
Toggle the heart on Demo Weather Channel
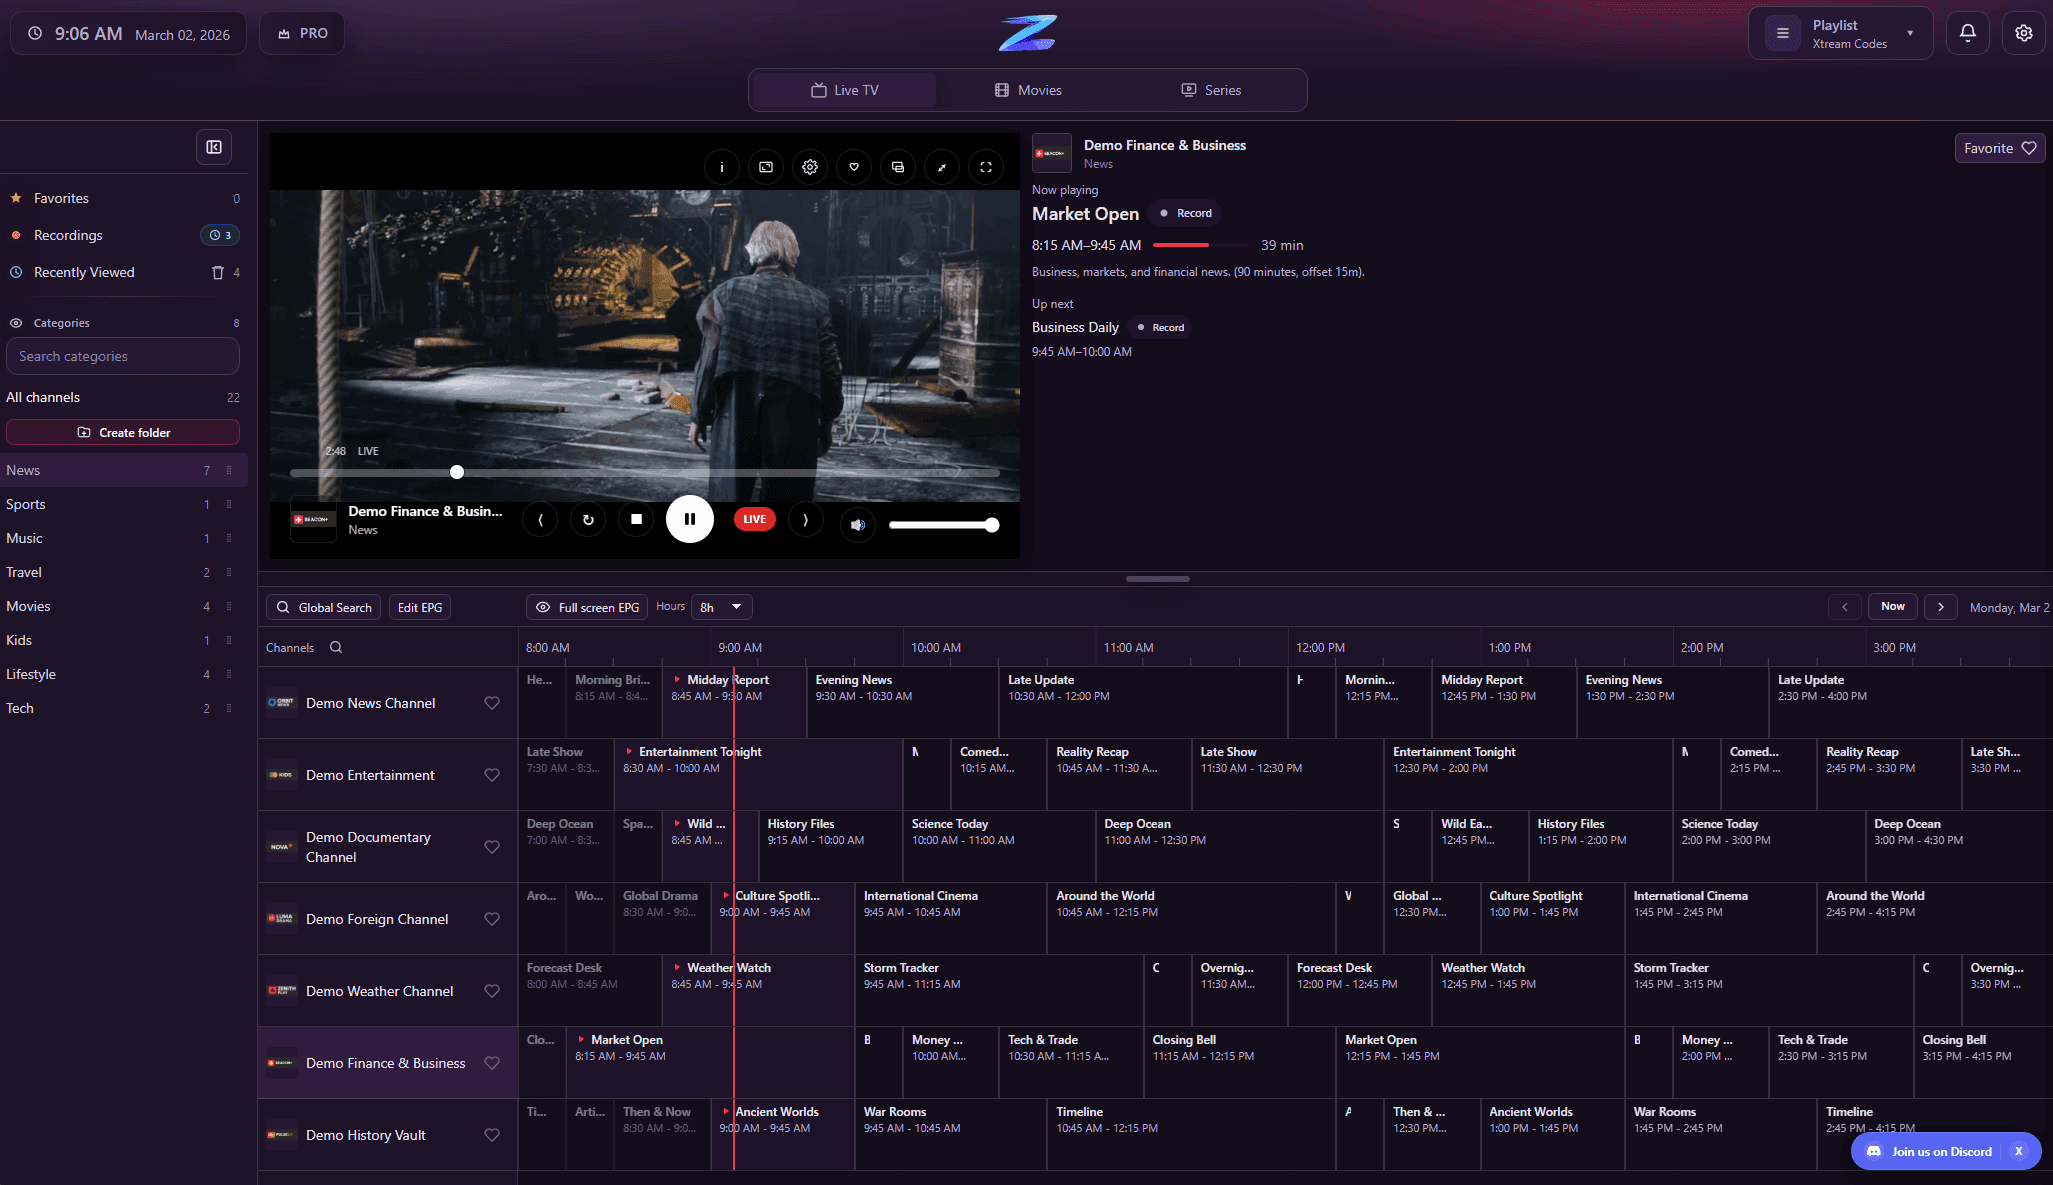point(492,991)
